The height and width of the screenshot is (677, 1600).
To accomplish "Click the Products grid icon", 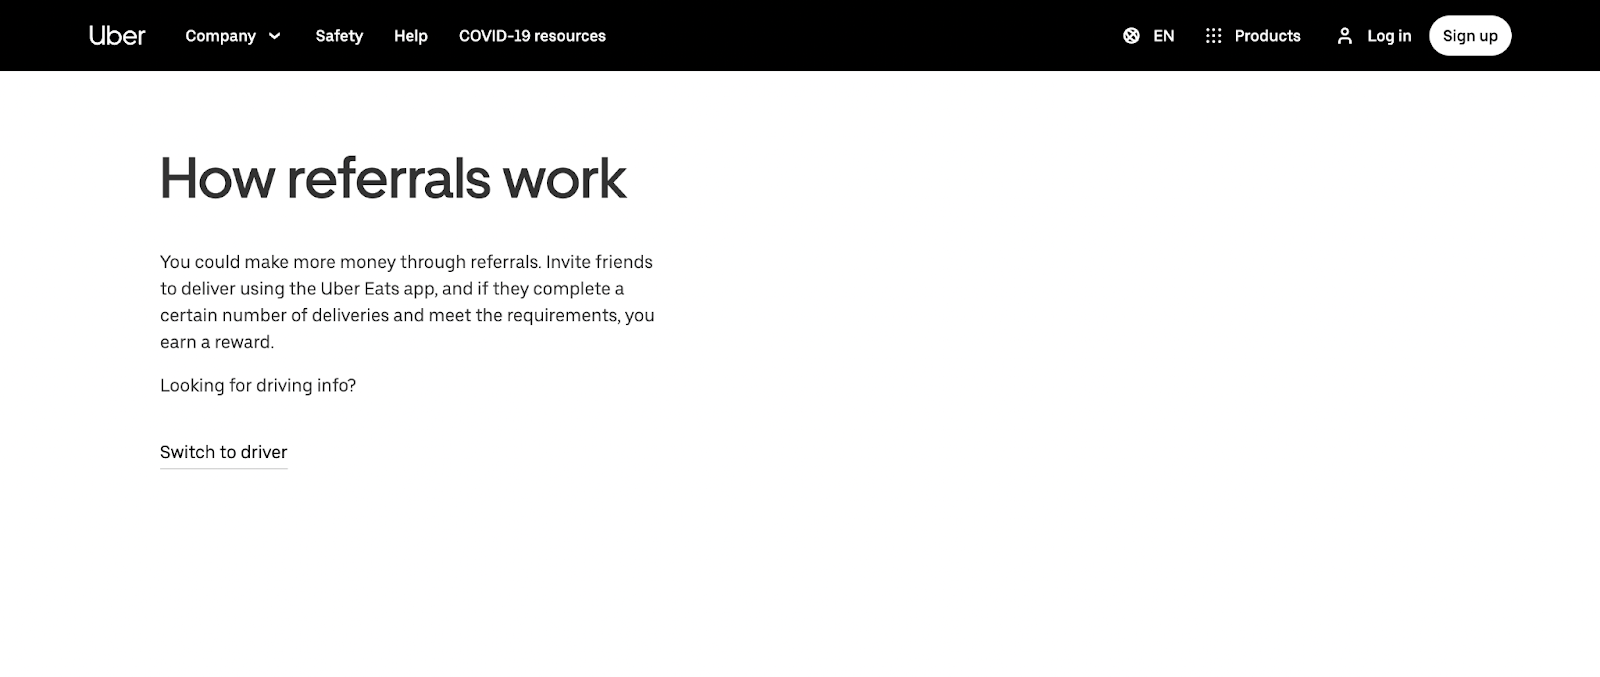I will click(x=1213, y=36).
